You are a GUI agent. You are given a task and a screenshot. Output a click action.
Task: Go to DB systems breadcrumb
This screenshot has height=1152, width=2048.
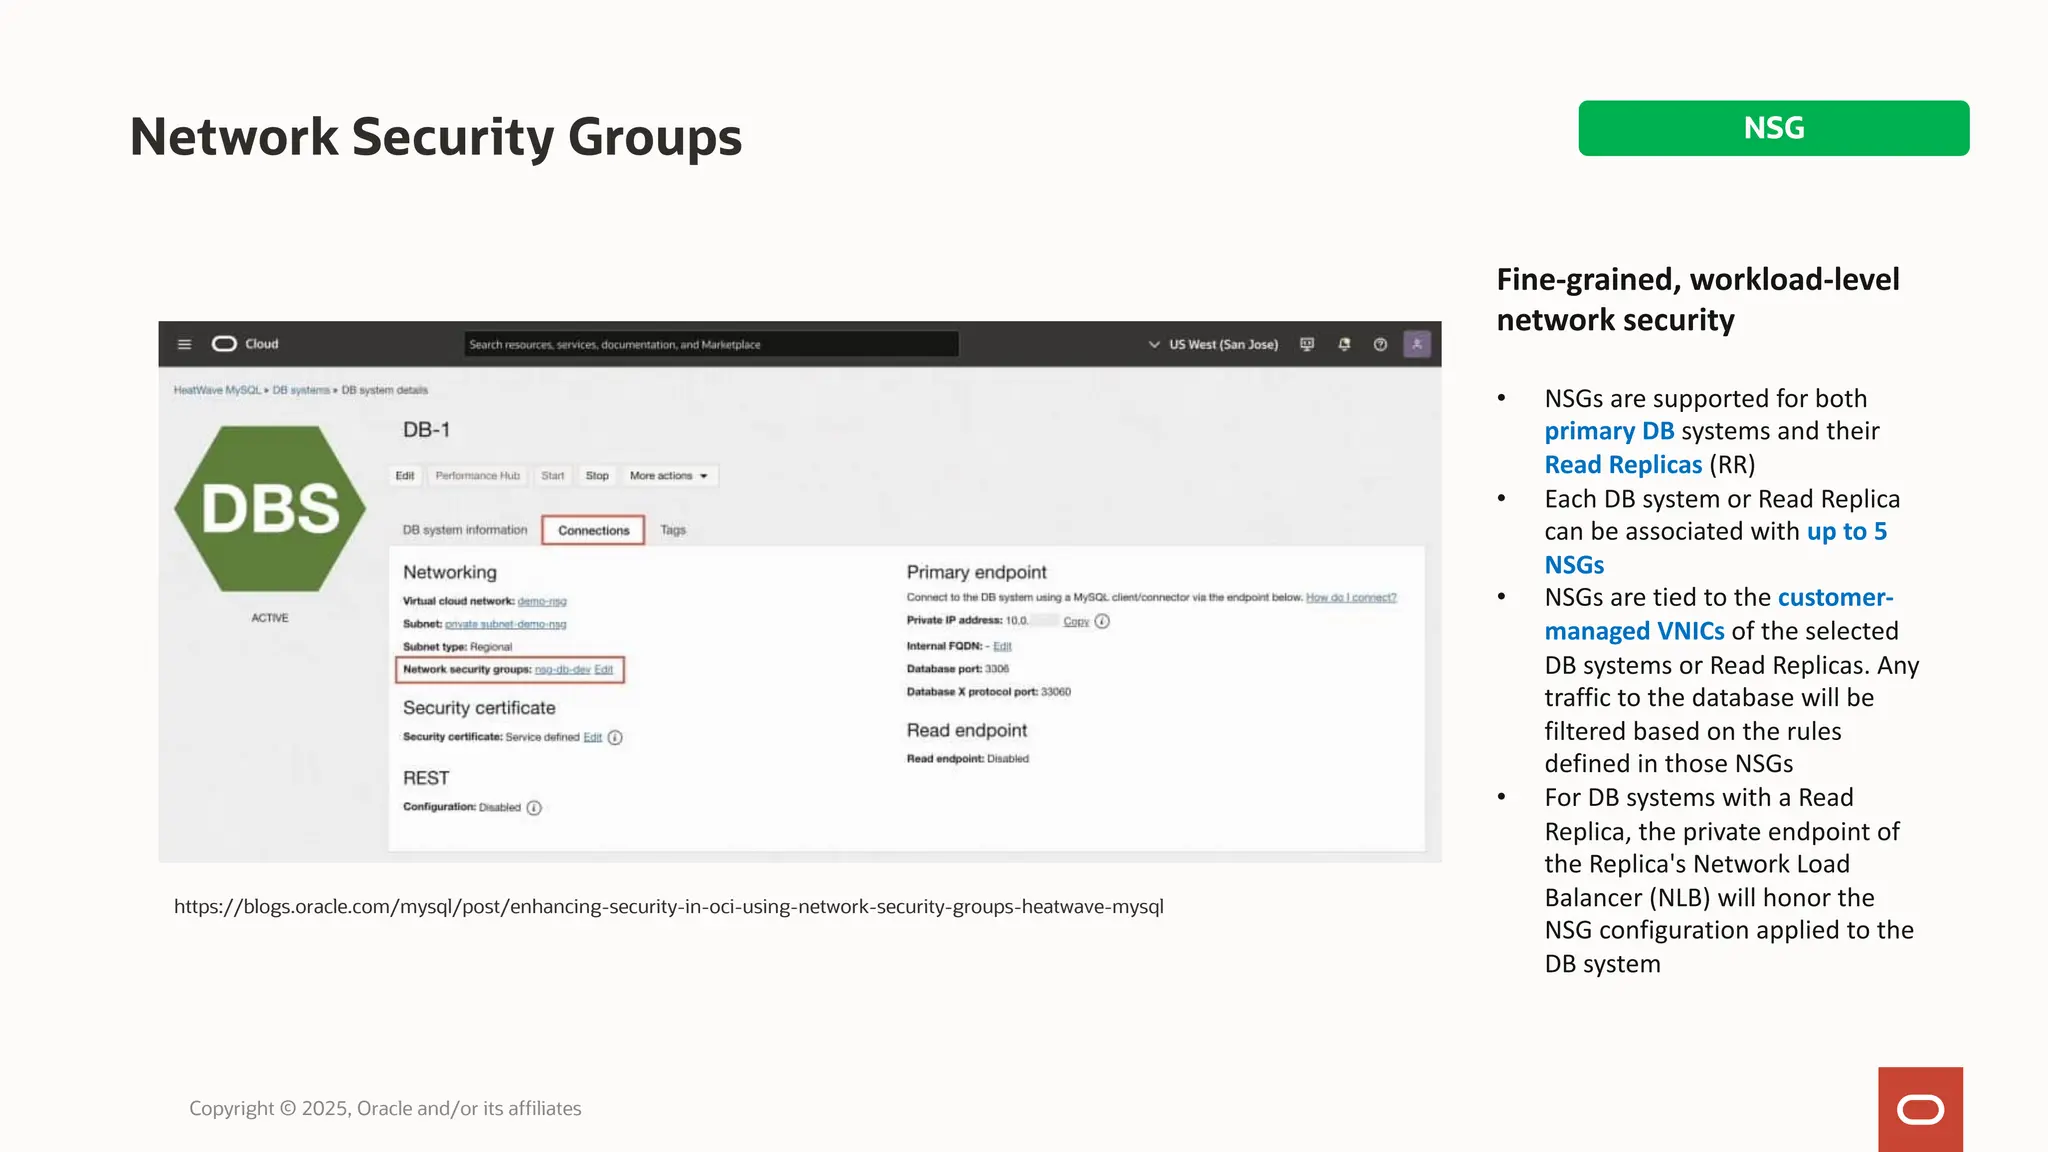tap(301, 390)
